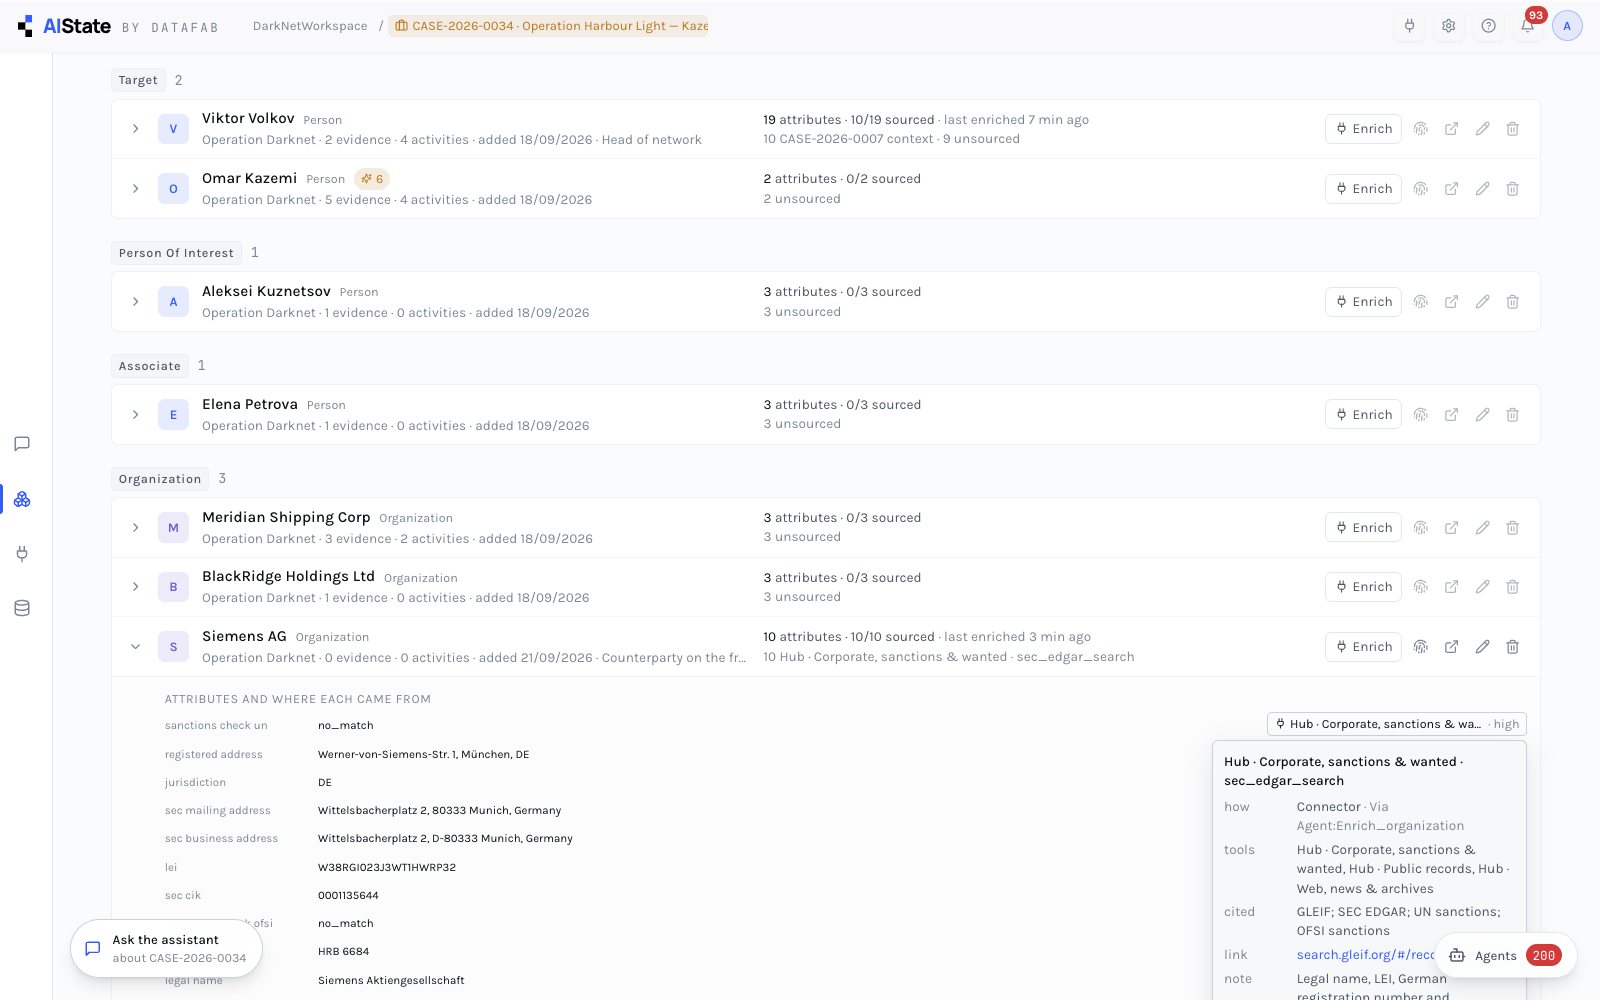Open settings gear in top bar
The height and width of the screenshot is (1000, 1600).
[1448, 26]
